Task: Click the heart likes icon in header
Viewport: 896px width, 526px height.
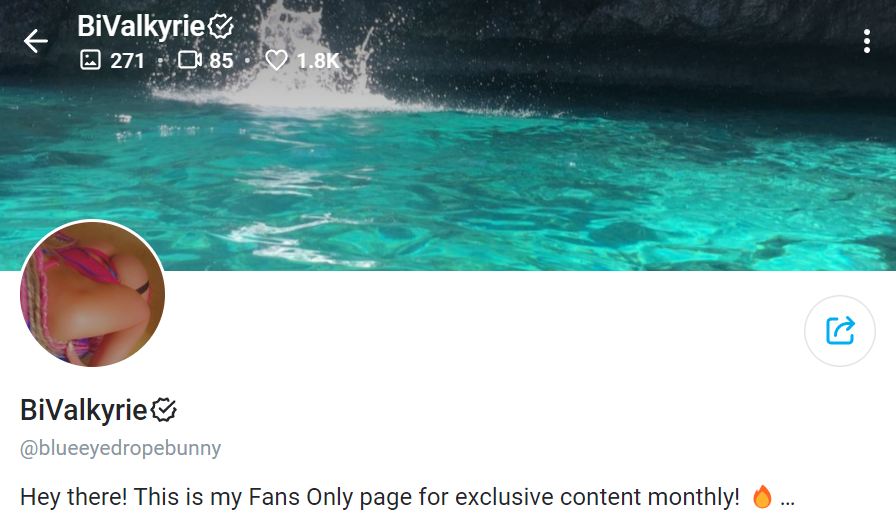Action: coord(277,60)
